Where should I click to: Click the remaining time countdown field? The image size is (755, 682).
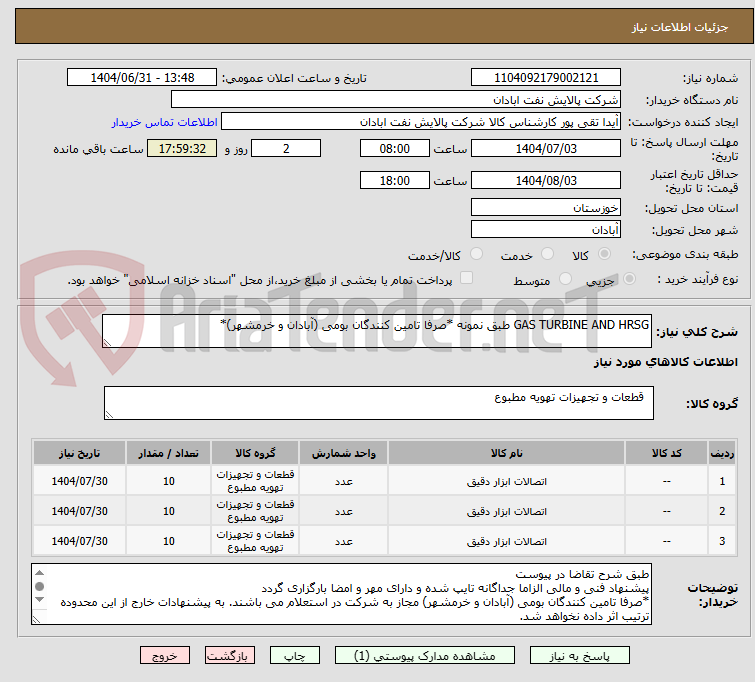(x=182, y=149)
